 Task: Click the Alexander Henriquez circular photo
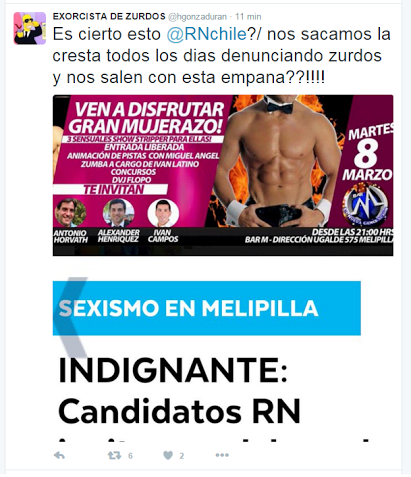(x=118, y=213)
